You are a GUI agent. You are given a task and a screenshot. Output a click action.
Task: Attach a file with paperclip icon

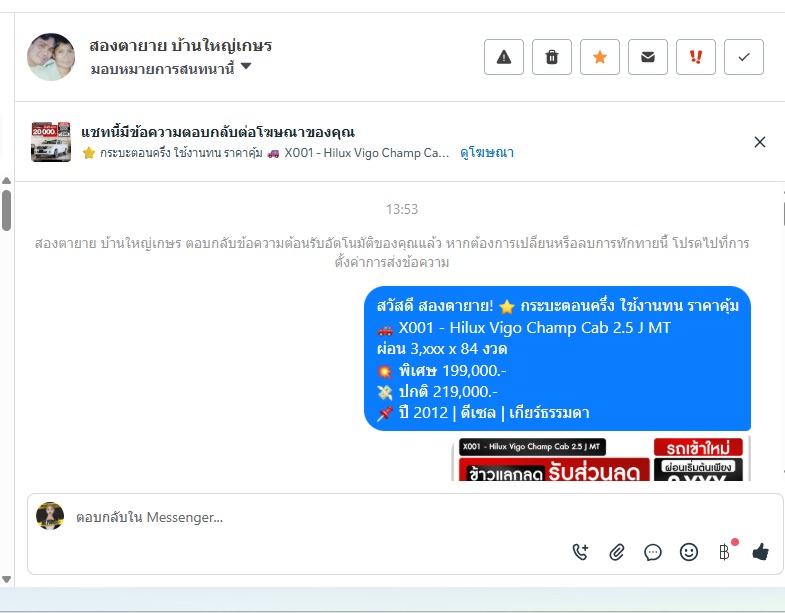[x=617, y=552]
